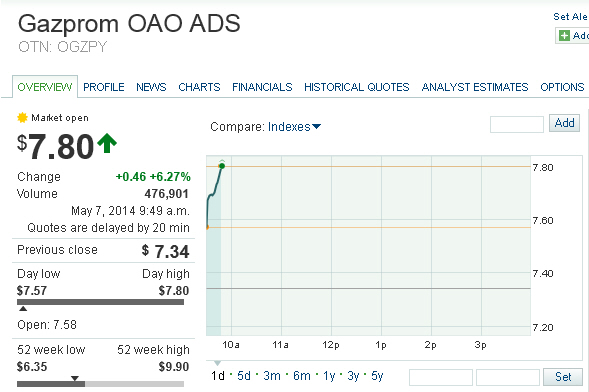Click the day range triangle marker
Image resolution: width=589 pixels, height=392 pixels.
coord(23,309)
